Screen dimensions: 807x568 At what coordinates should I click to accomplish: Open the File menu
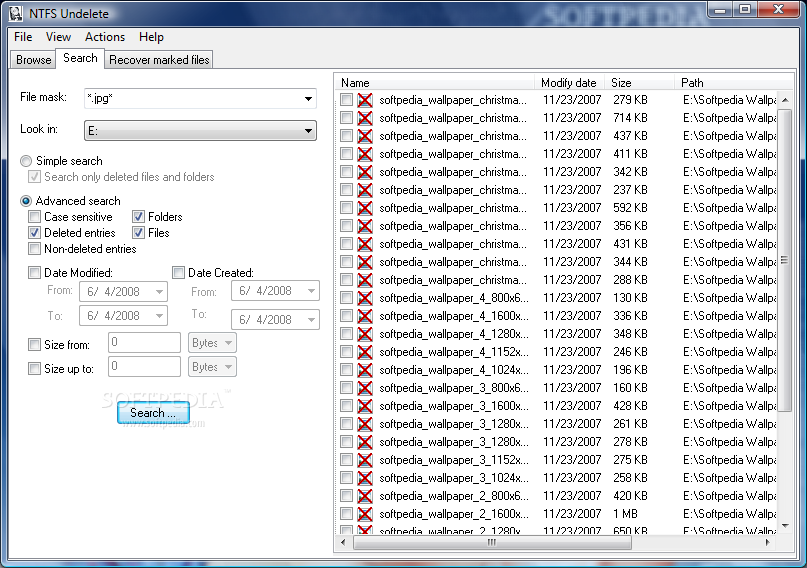23,37
